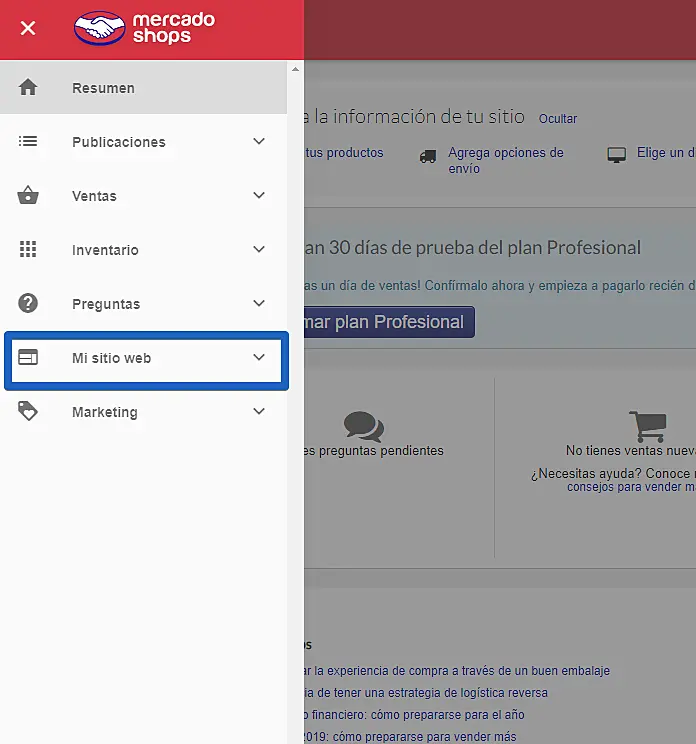Expand the Inventario submenu chevron
Viewport: 696px width, 744px height.
pyautogui.click(x=259, y=250)
